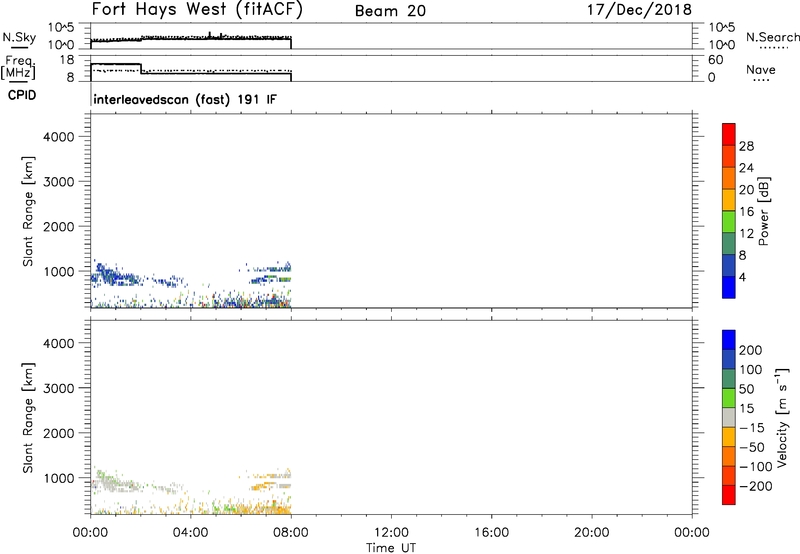
Task: Click the light-green 12–16 dB Power swatch
Action: click(729, 221)
